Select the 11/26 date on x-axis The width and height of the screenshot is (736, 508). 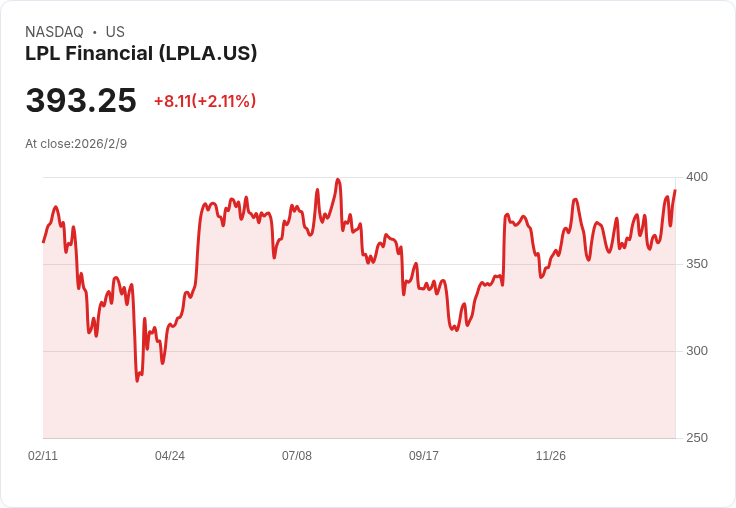point(551,455)
